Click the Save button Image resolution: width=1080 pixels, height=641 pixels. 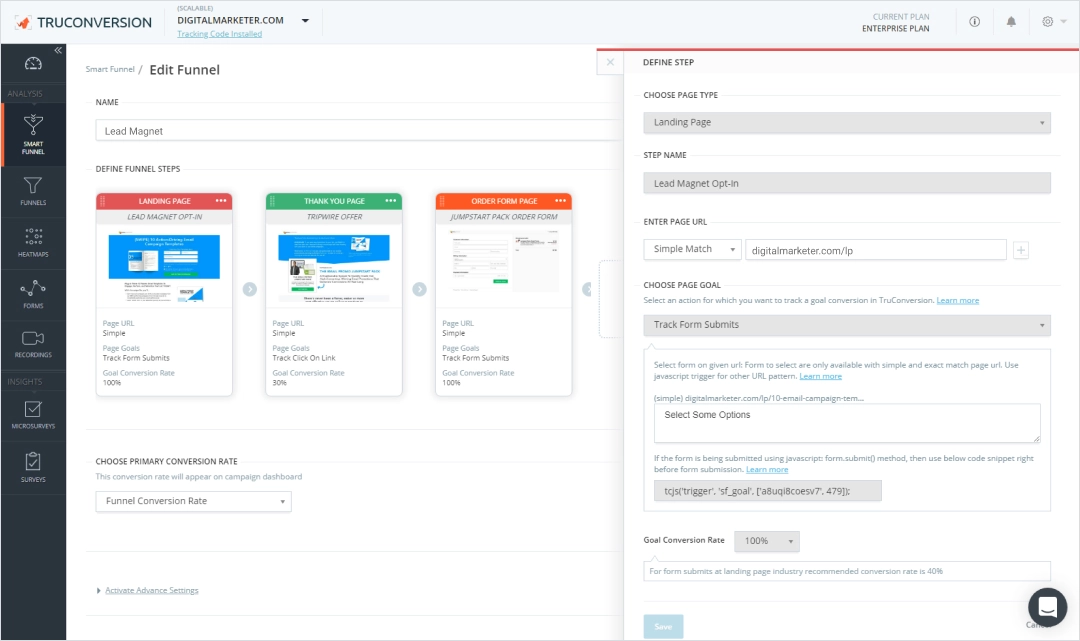663,626
